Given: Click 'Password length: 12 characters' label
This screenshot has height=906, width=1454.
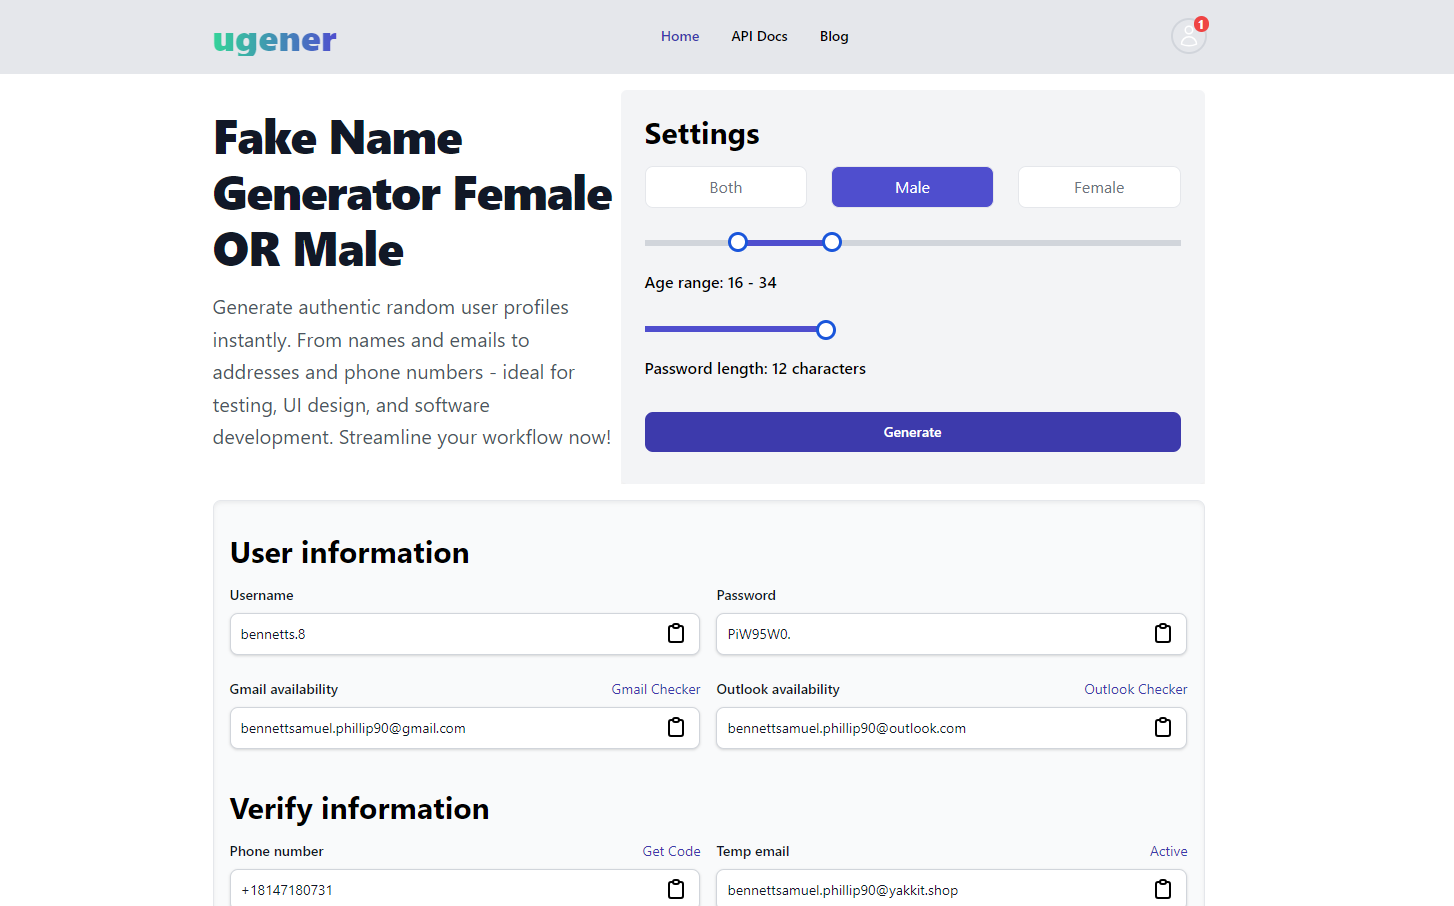Looking at the screenshot, I should (755, 369).
